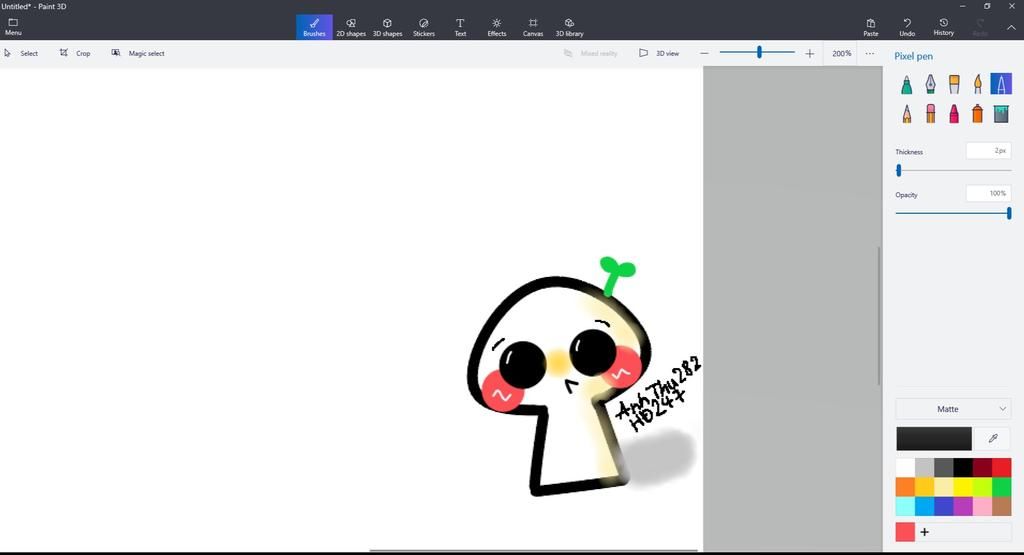Select the Calligraphy pen brush
Image resolution: width=1024 pixels, height=555 pixels.
[x=930, y=84]
